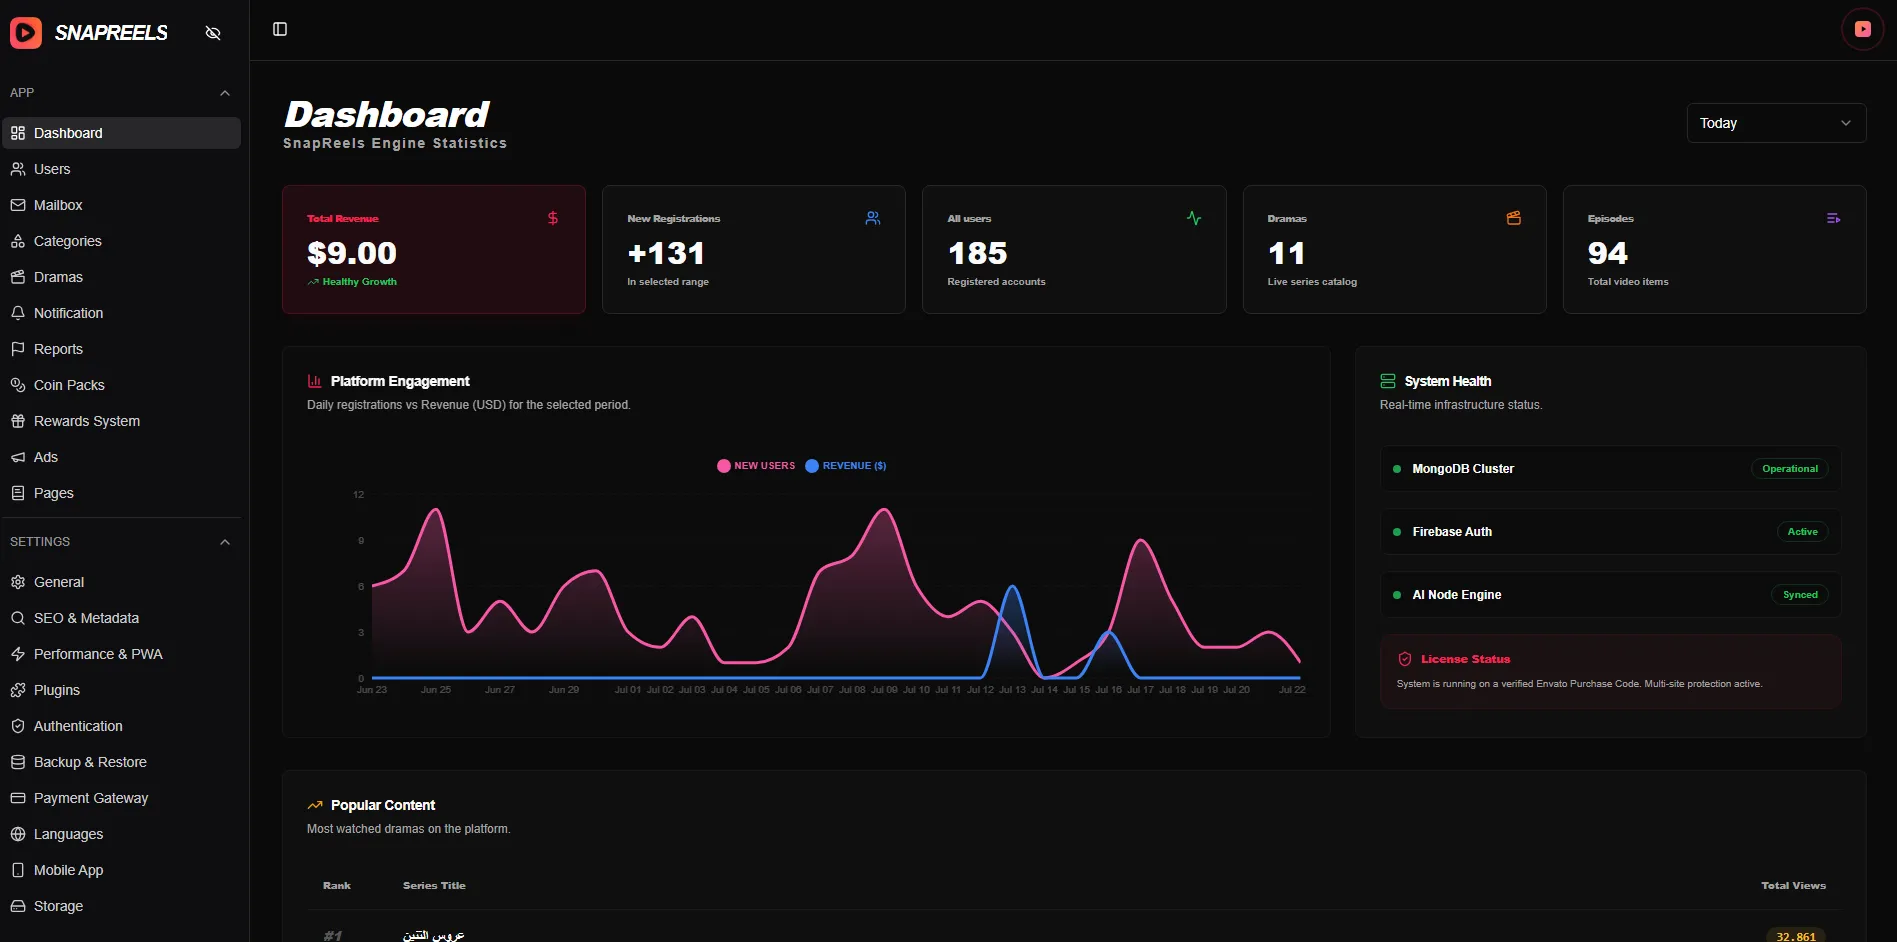Collapse the APP sidebar section

click(225, 93)
